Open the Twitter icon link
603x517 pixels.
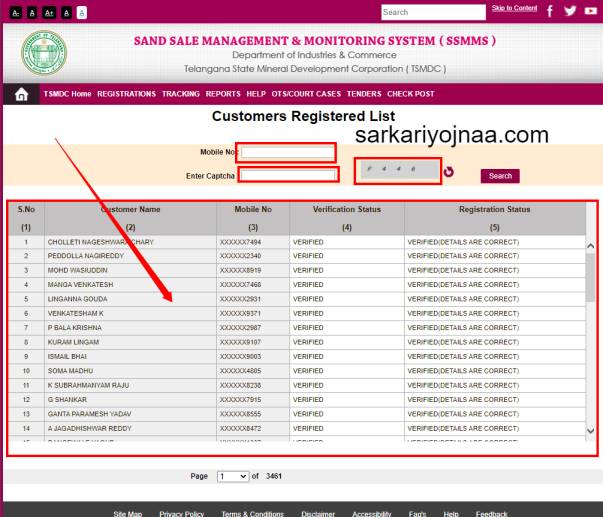coord(570,11)
